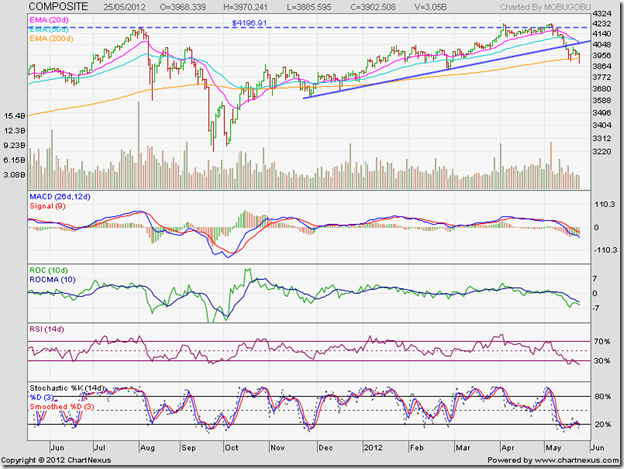Select the Signal (9) legend label
This screenshot has height=469, width=624.
47,206
